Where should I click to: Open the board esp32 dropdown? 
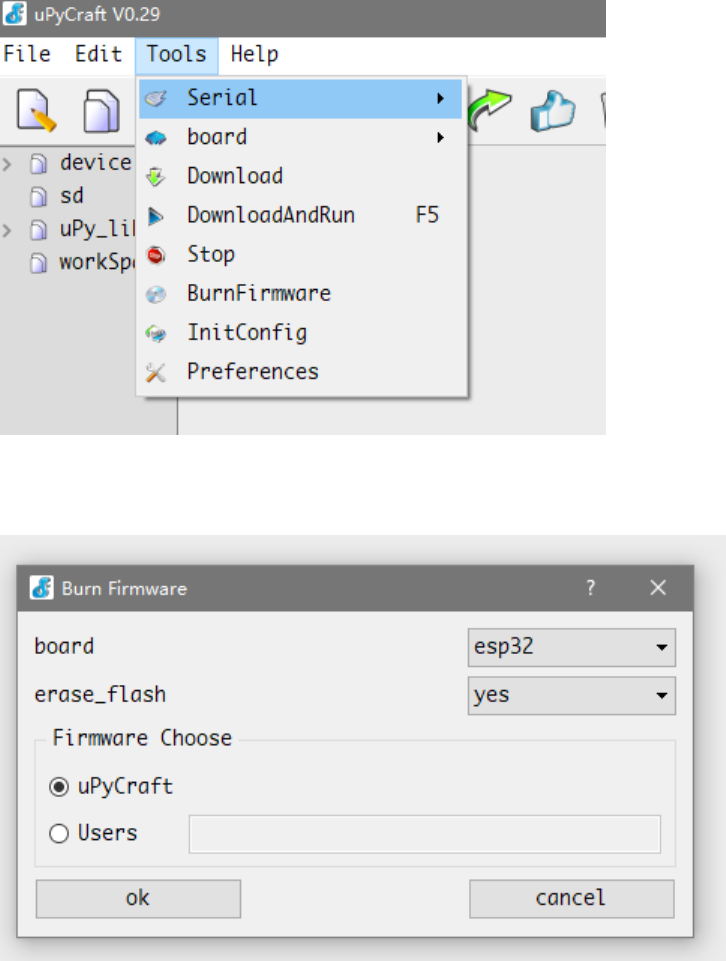572,647
